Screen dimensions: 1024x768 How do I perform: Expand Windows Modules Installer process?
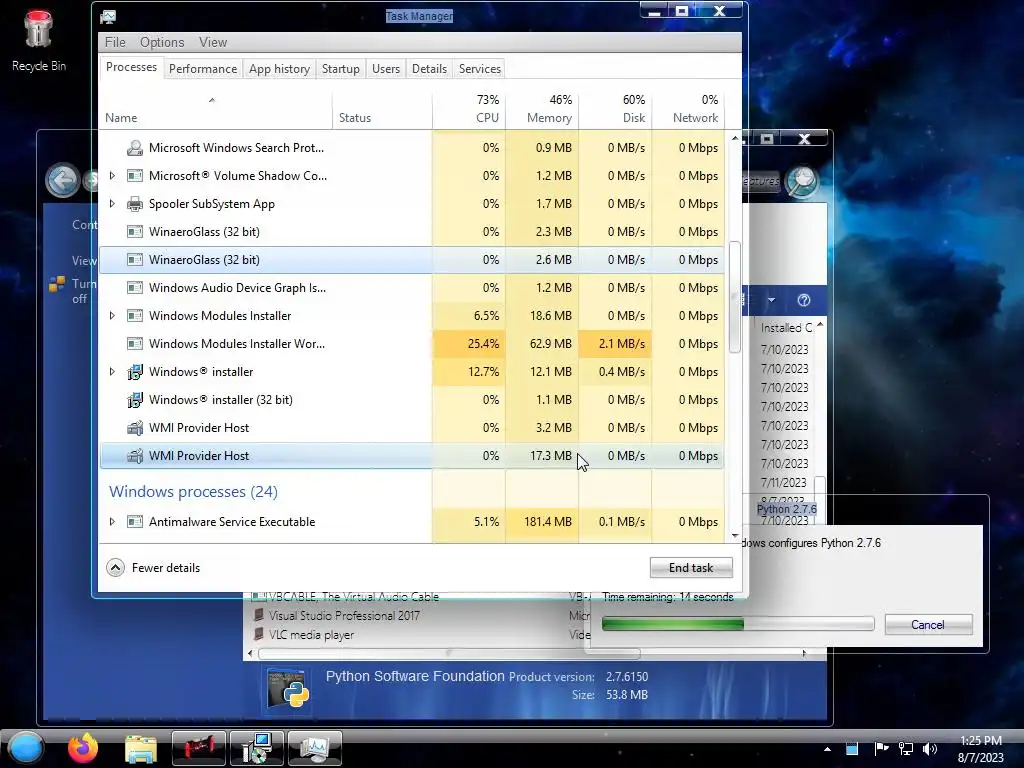tap(112, 315)
